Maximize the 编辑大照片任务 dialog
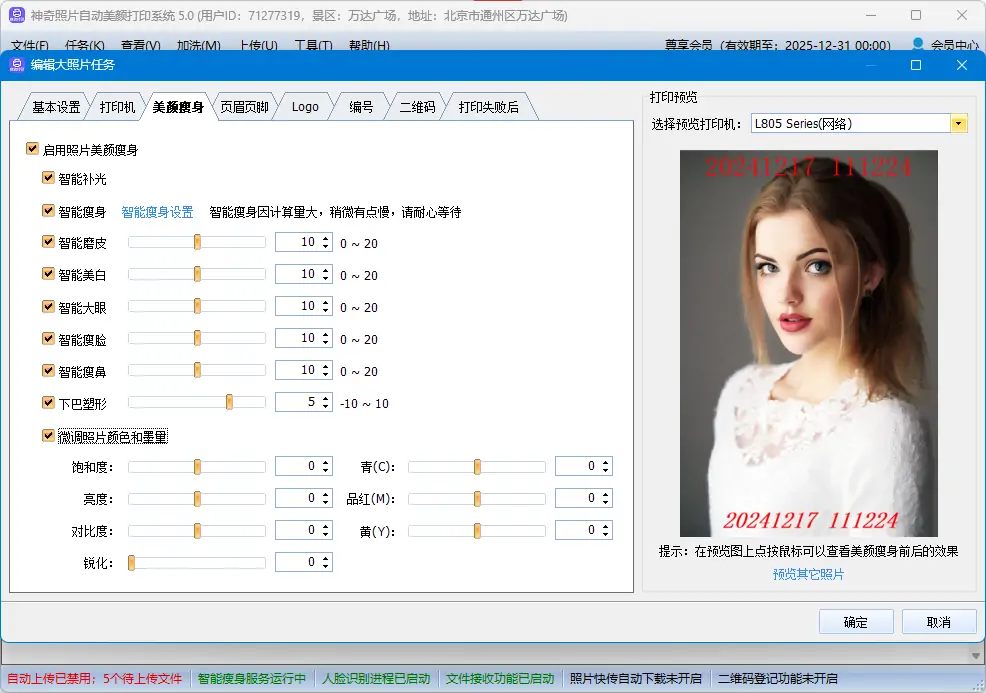The width and height of the screenshot is (986, 693). (x=916, y=65)
